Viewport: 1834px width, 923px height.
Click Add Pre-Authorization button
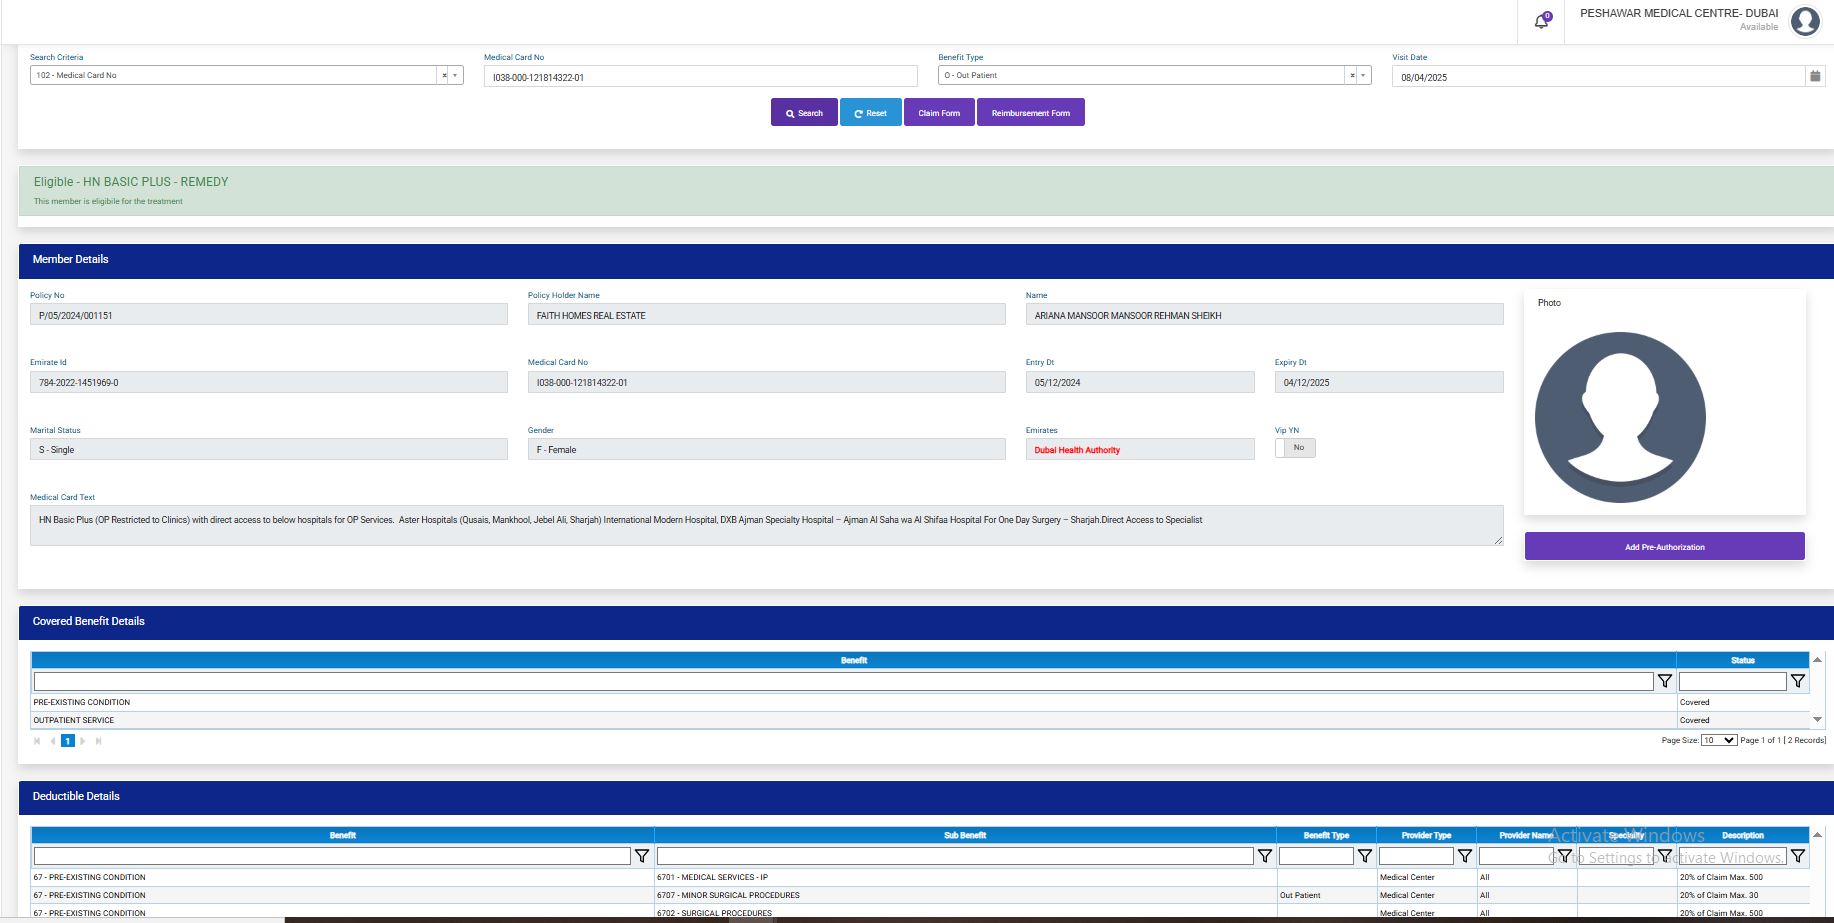(x=1664, y=547)
